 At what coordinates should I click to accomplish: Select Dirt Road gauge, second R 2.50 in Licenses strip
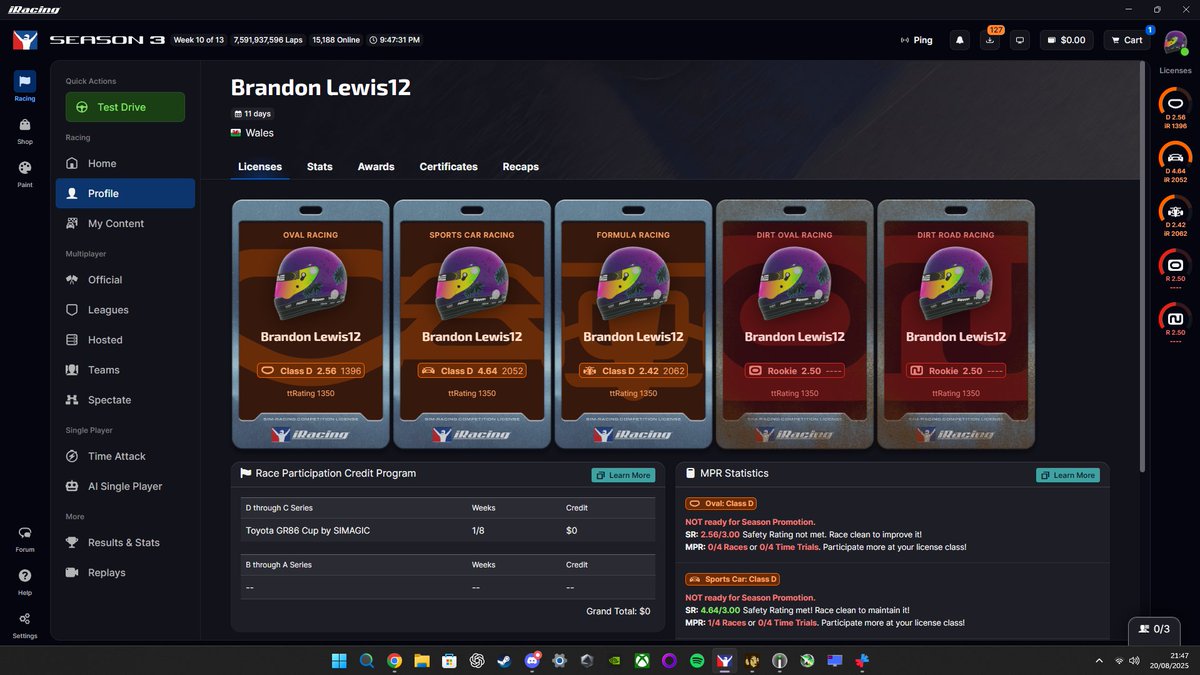tap(1176, 322)
